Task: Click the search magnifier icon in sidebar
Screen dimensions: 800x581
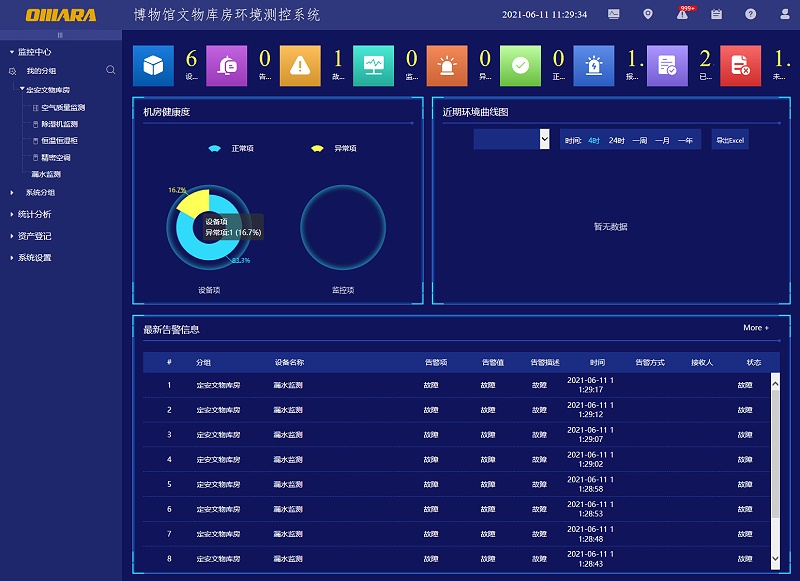Action: point(111,71)
